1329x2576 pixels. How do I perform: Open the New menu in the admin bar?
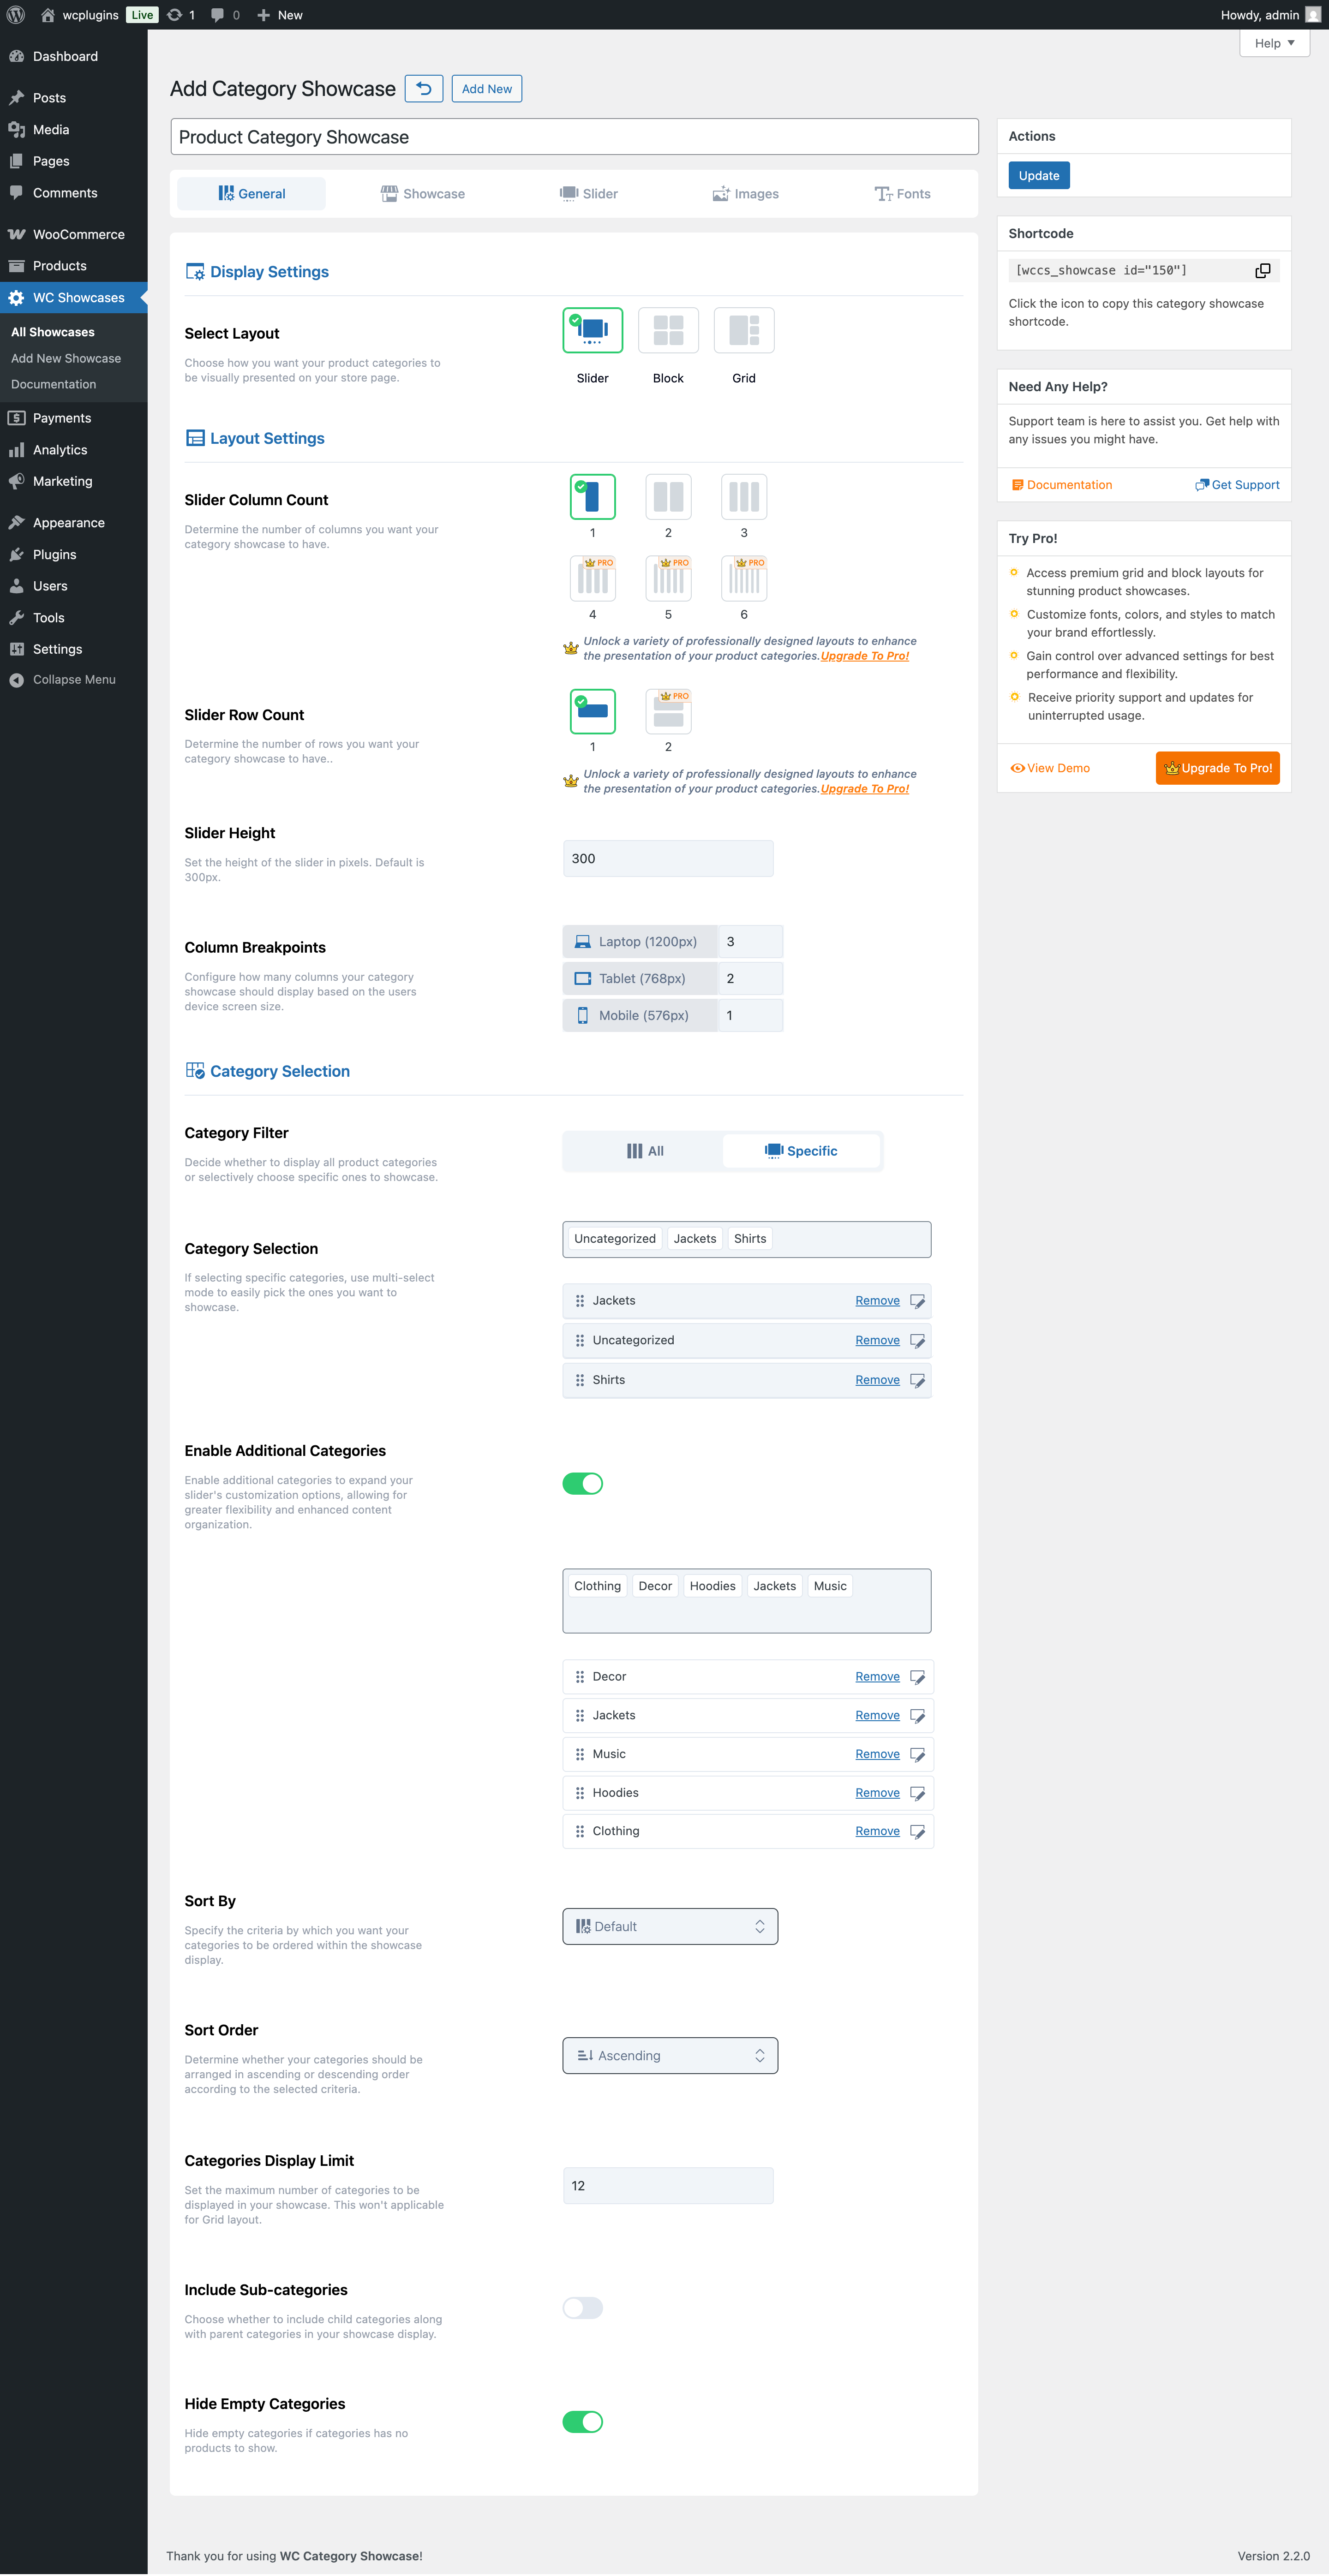pyautogui.click(x=280, y=15)
